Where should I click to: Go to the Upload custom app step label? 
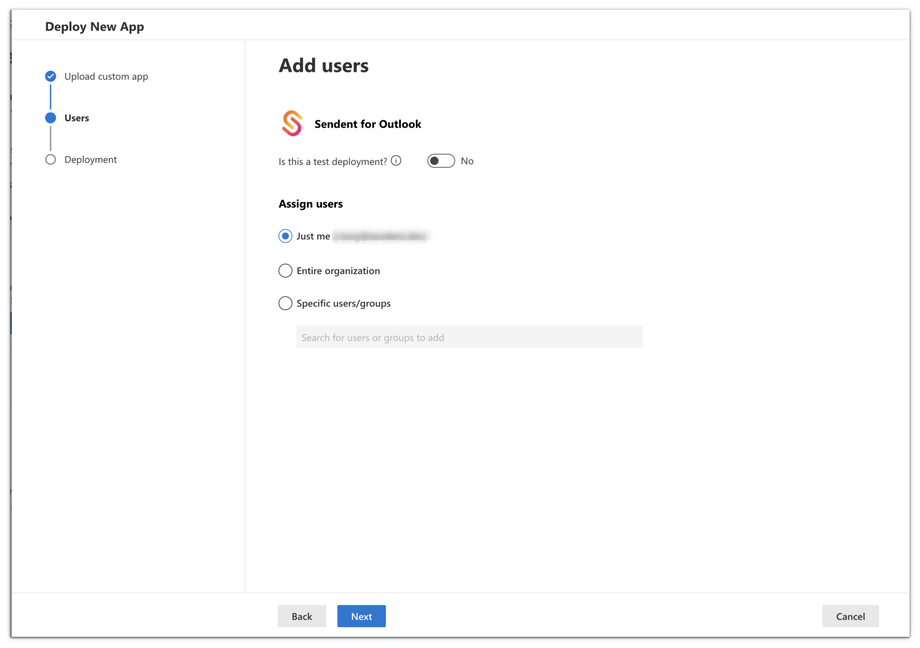106,77
